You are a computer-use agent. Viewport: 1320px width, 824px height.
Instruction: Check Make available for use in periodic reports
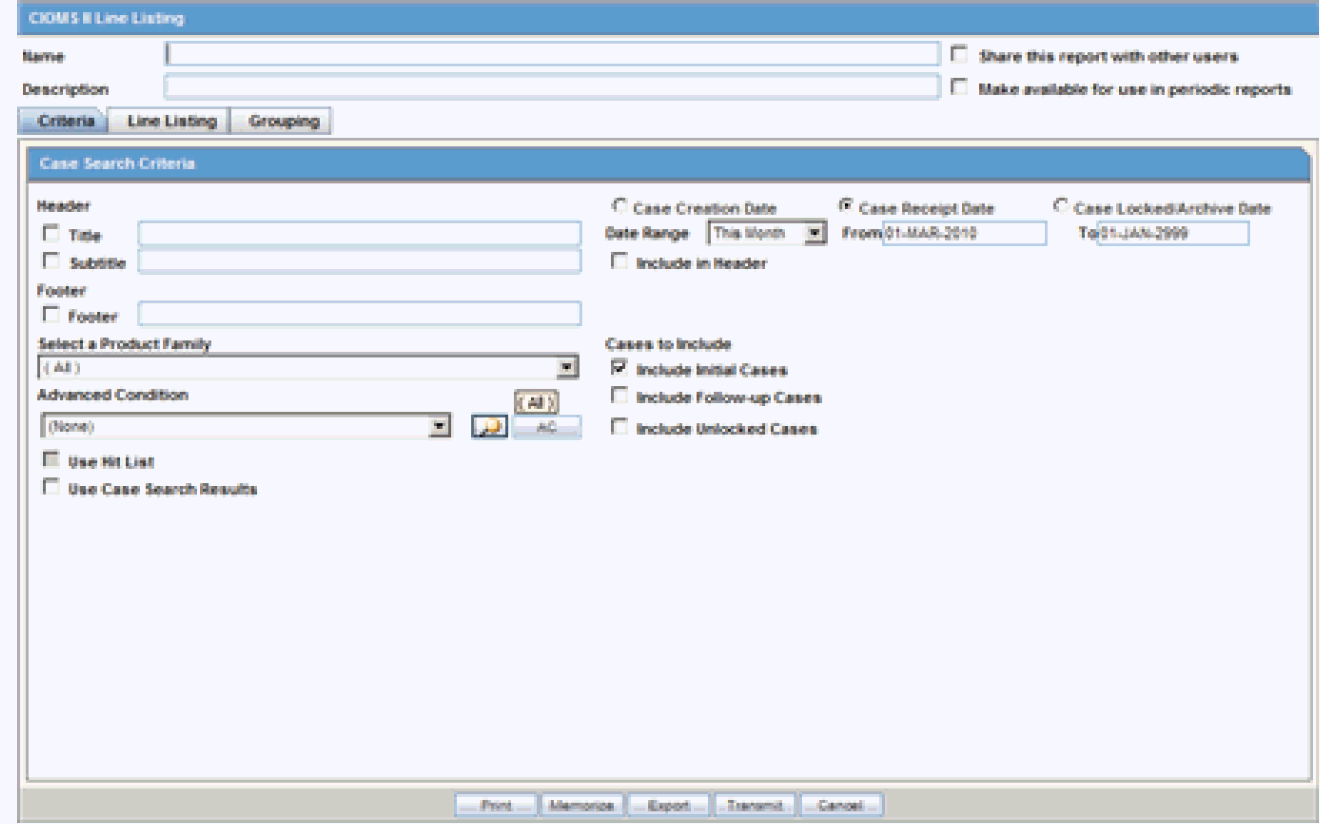point(960,88)
